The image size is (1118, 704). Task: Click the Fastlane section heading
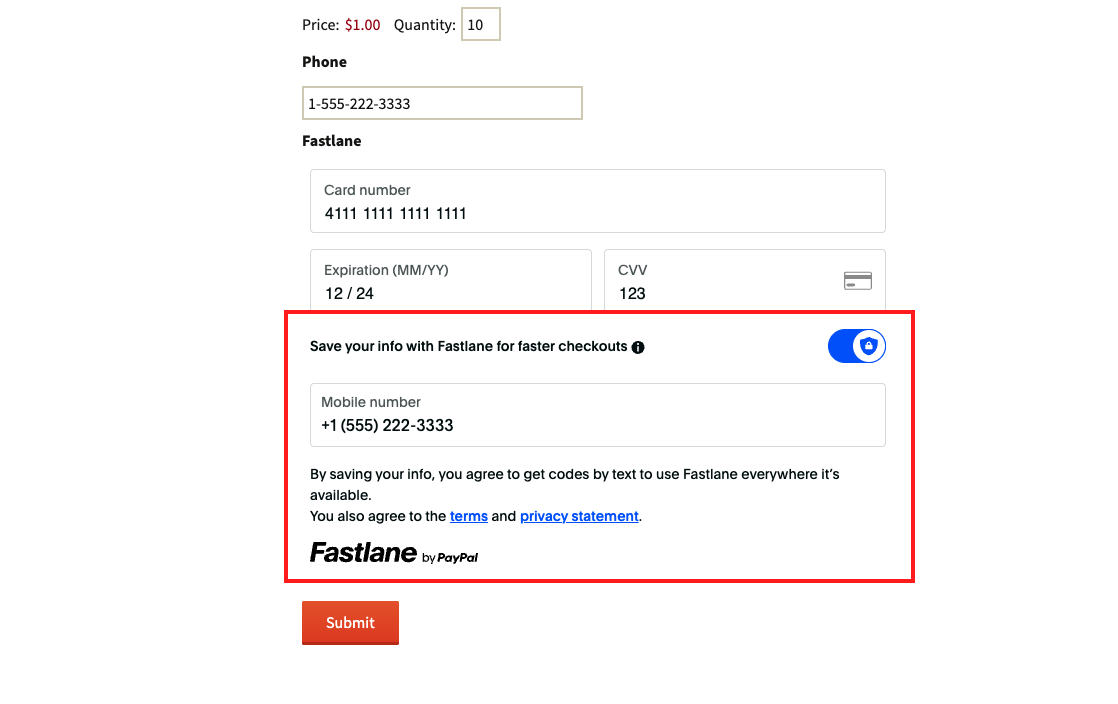331,140
